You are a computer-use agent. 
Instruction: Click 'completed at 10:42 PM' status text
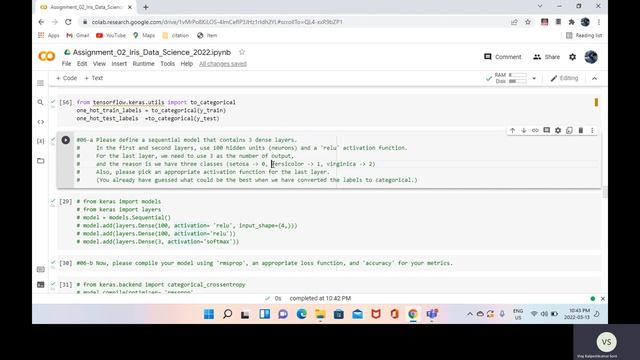(x=320, y=298)
